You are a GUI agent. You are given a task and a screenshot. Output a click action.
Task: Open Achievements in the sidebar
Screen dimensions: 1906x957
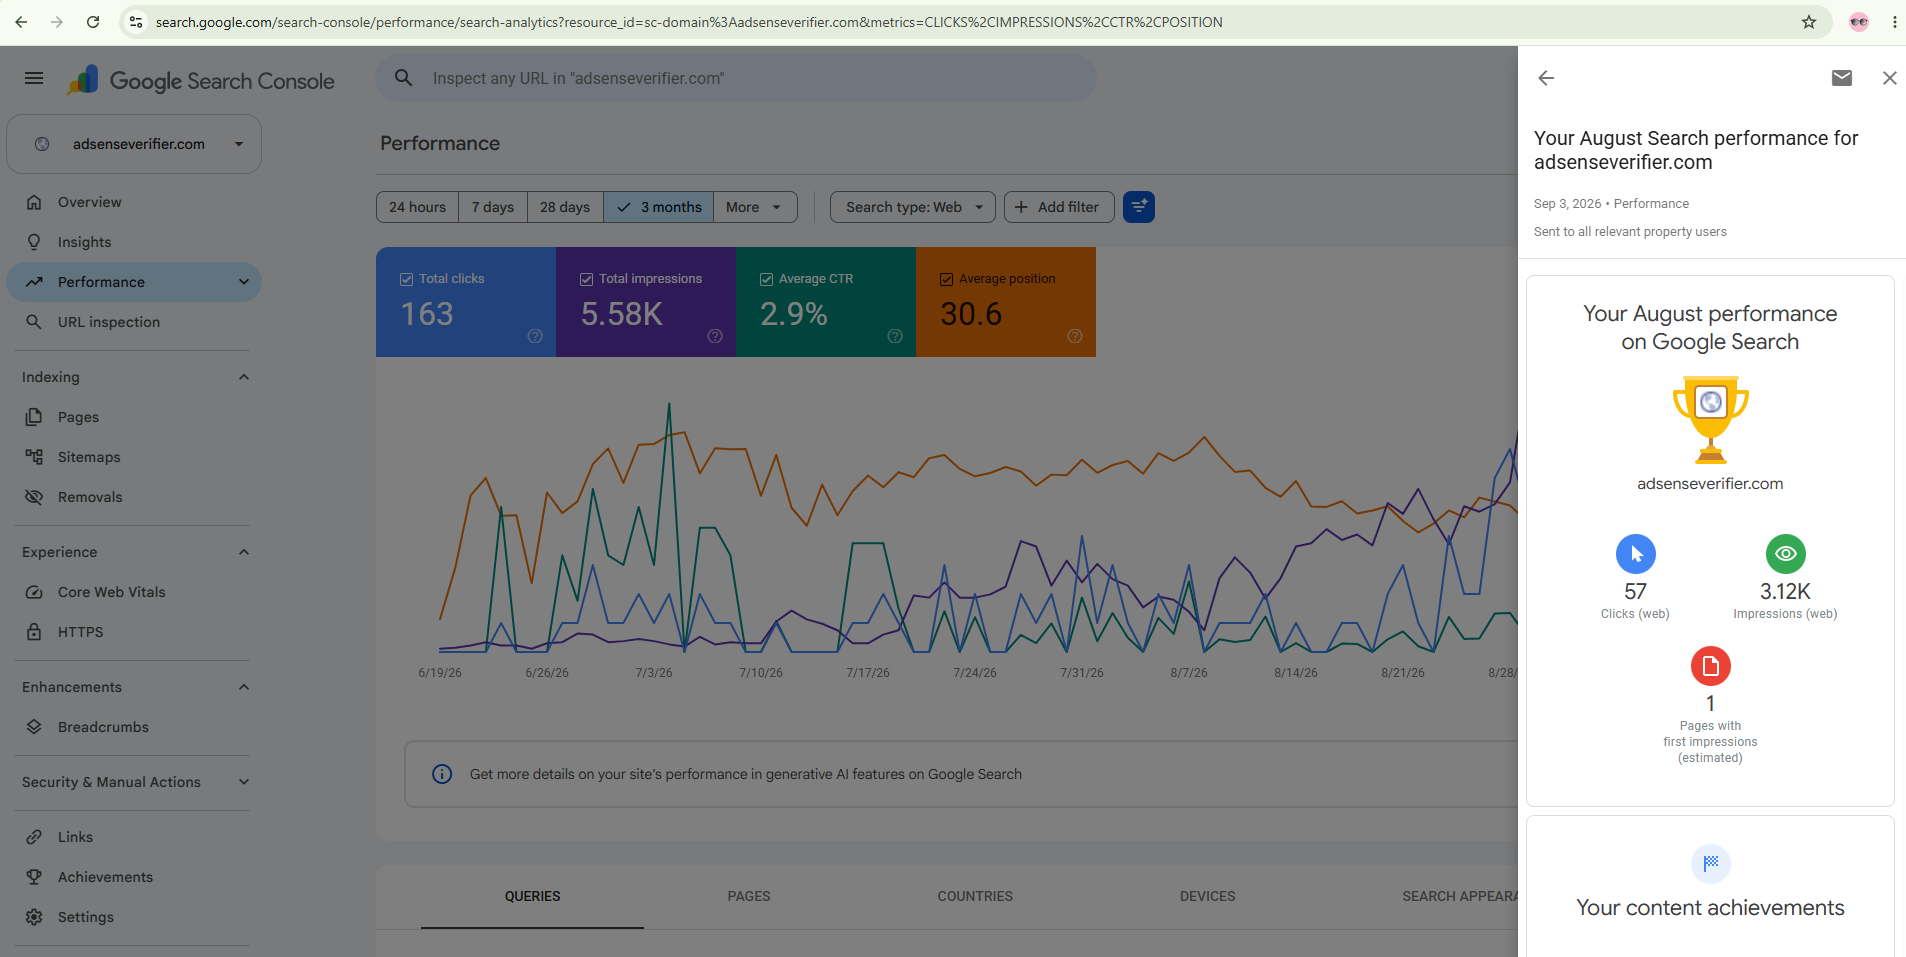pyautogui.click(x=134, y=877)
